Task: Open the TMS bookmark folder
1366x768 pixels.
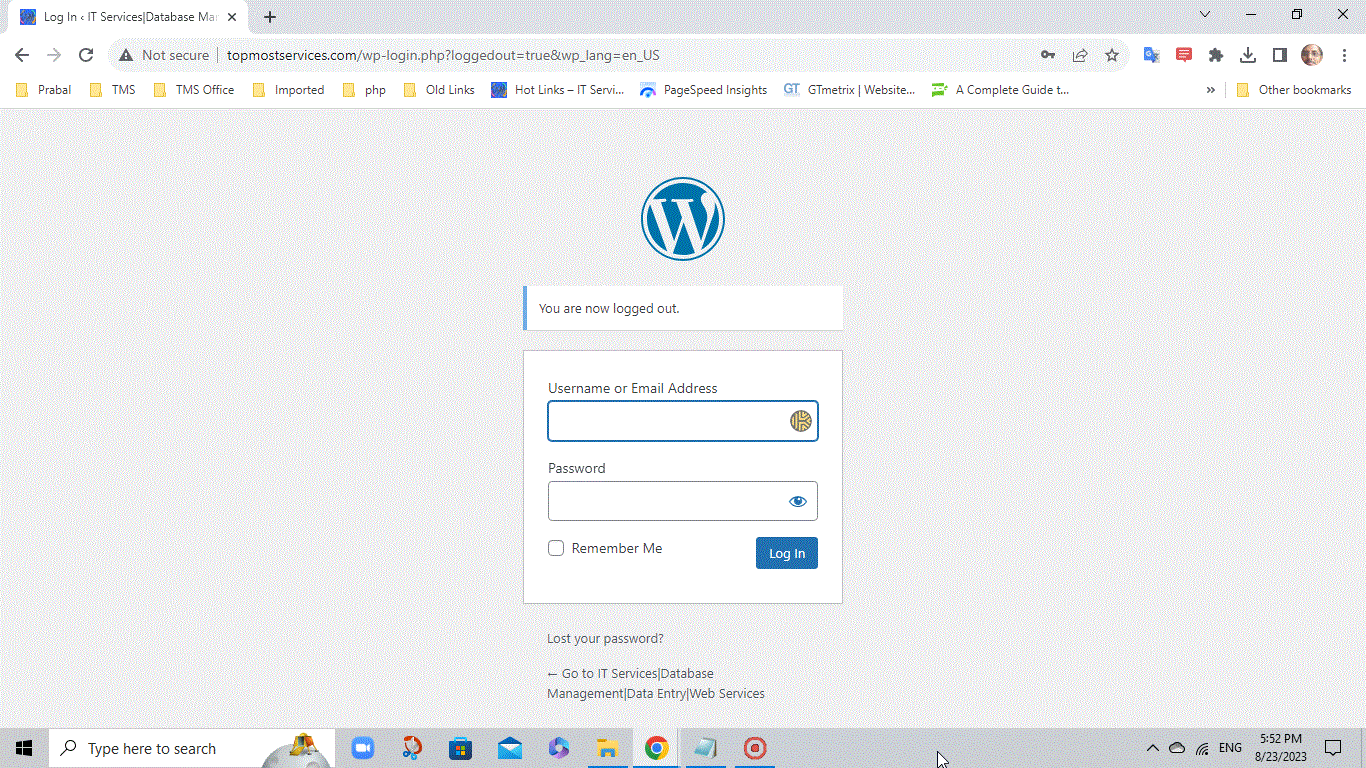Action: point(112,90)
